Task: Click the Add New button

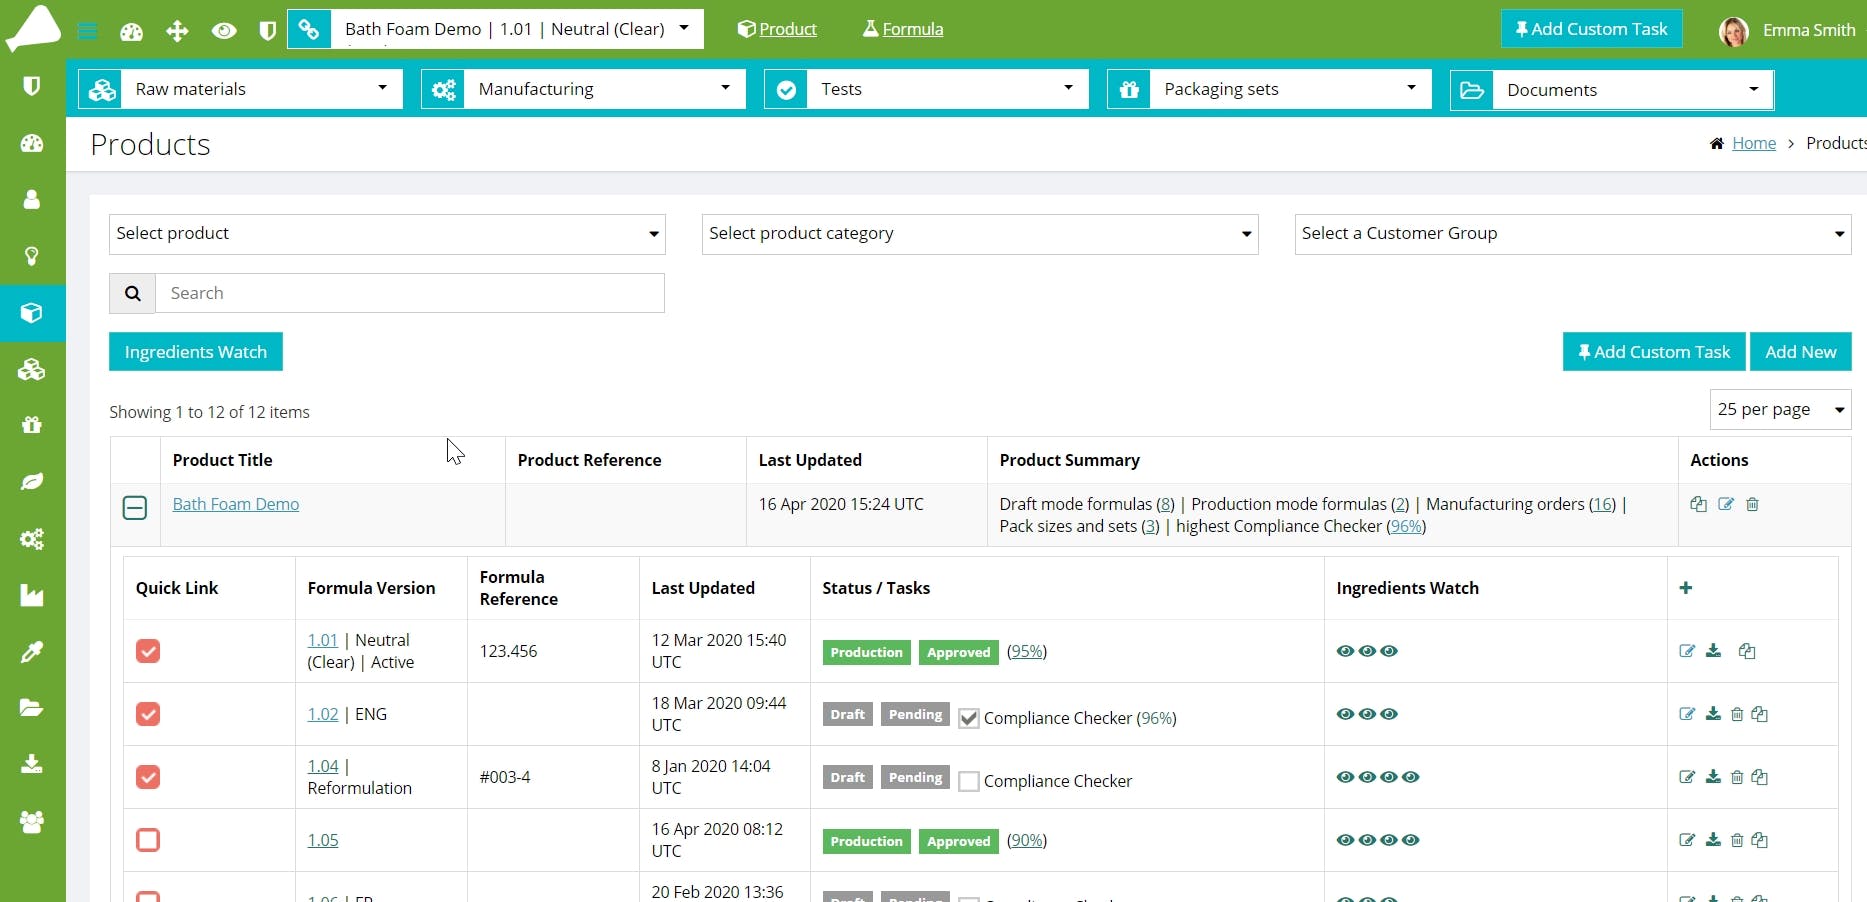Action: tap(1801, 352)
